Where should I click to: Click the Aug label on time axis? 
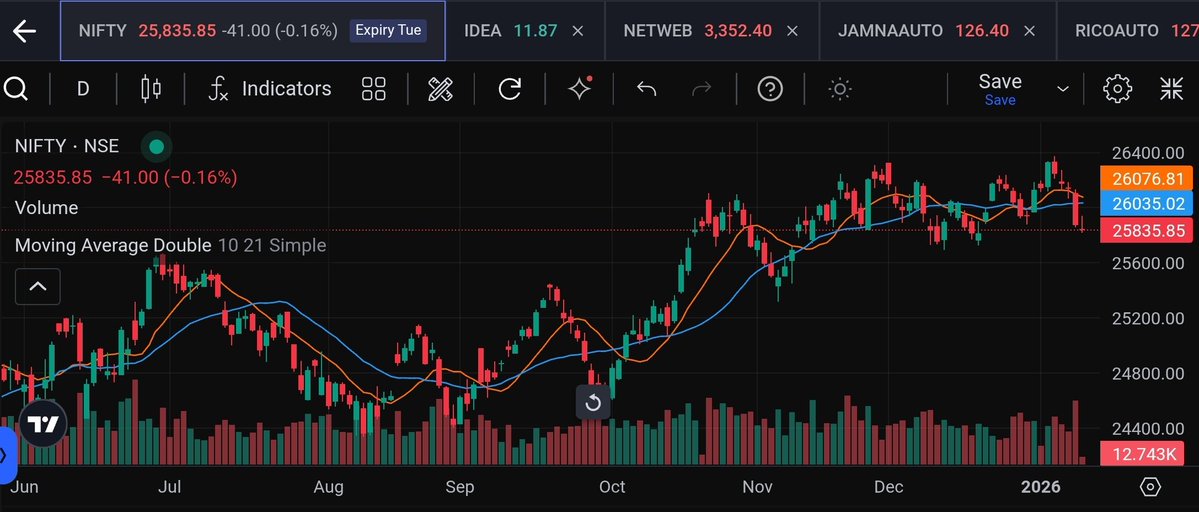pos(329,487)
